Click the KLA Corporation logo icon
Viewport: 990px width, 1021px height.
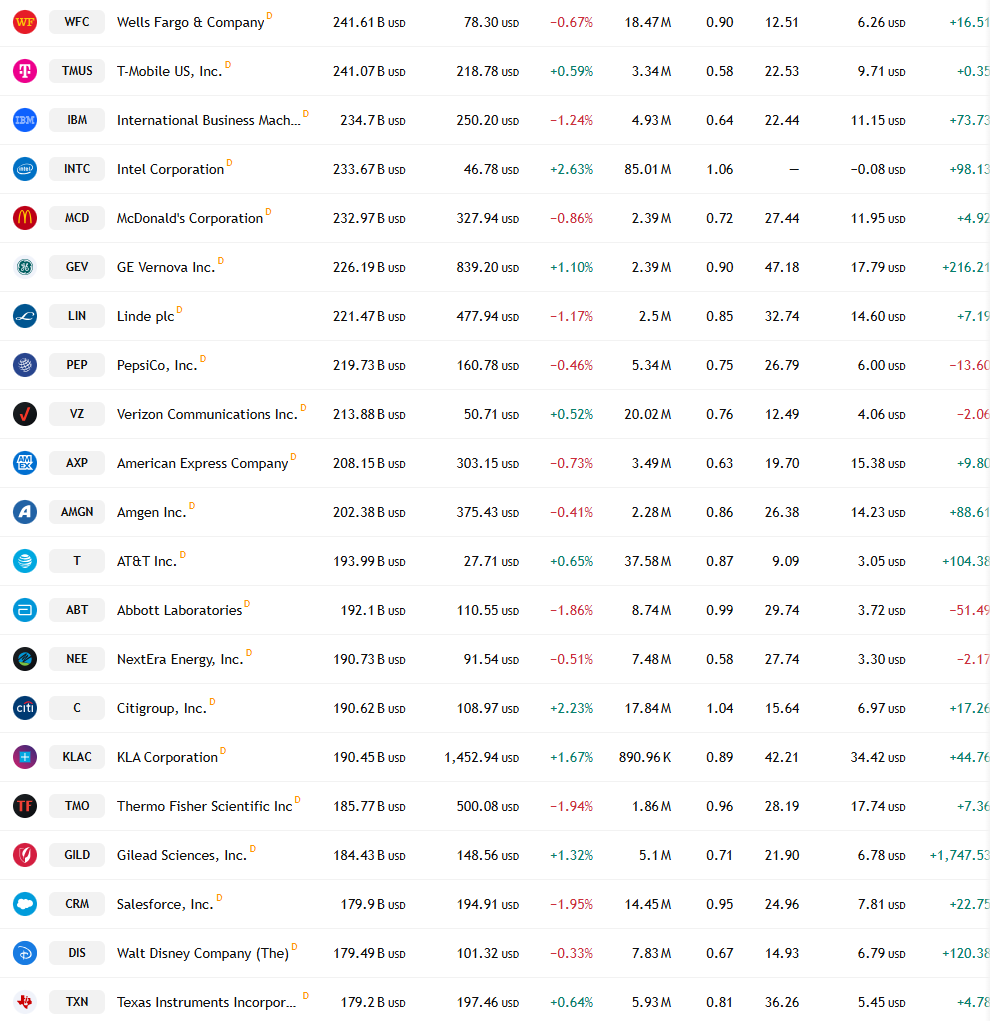(x=25, y=757)
